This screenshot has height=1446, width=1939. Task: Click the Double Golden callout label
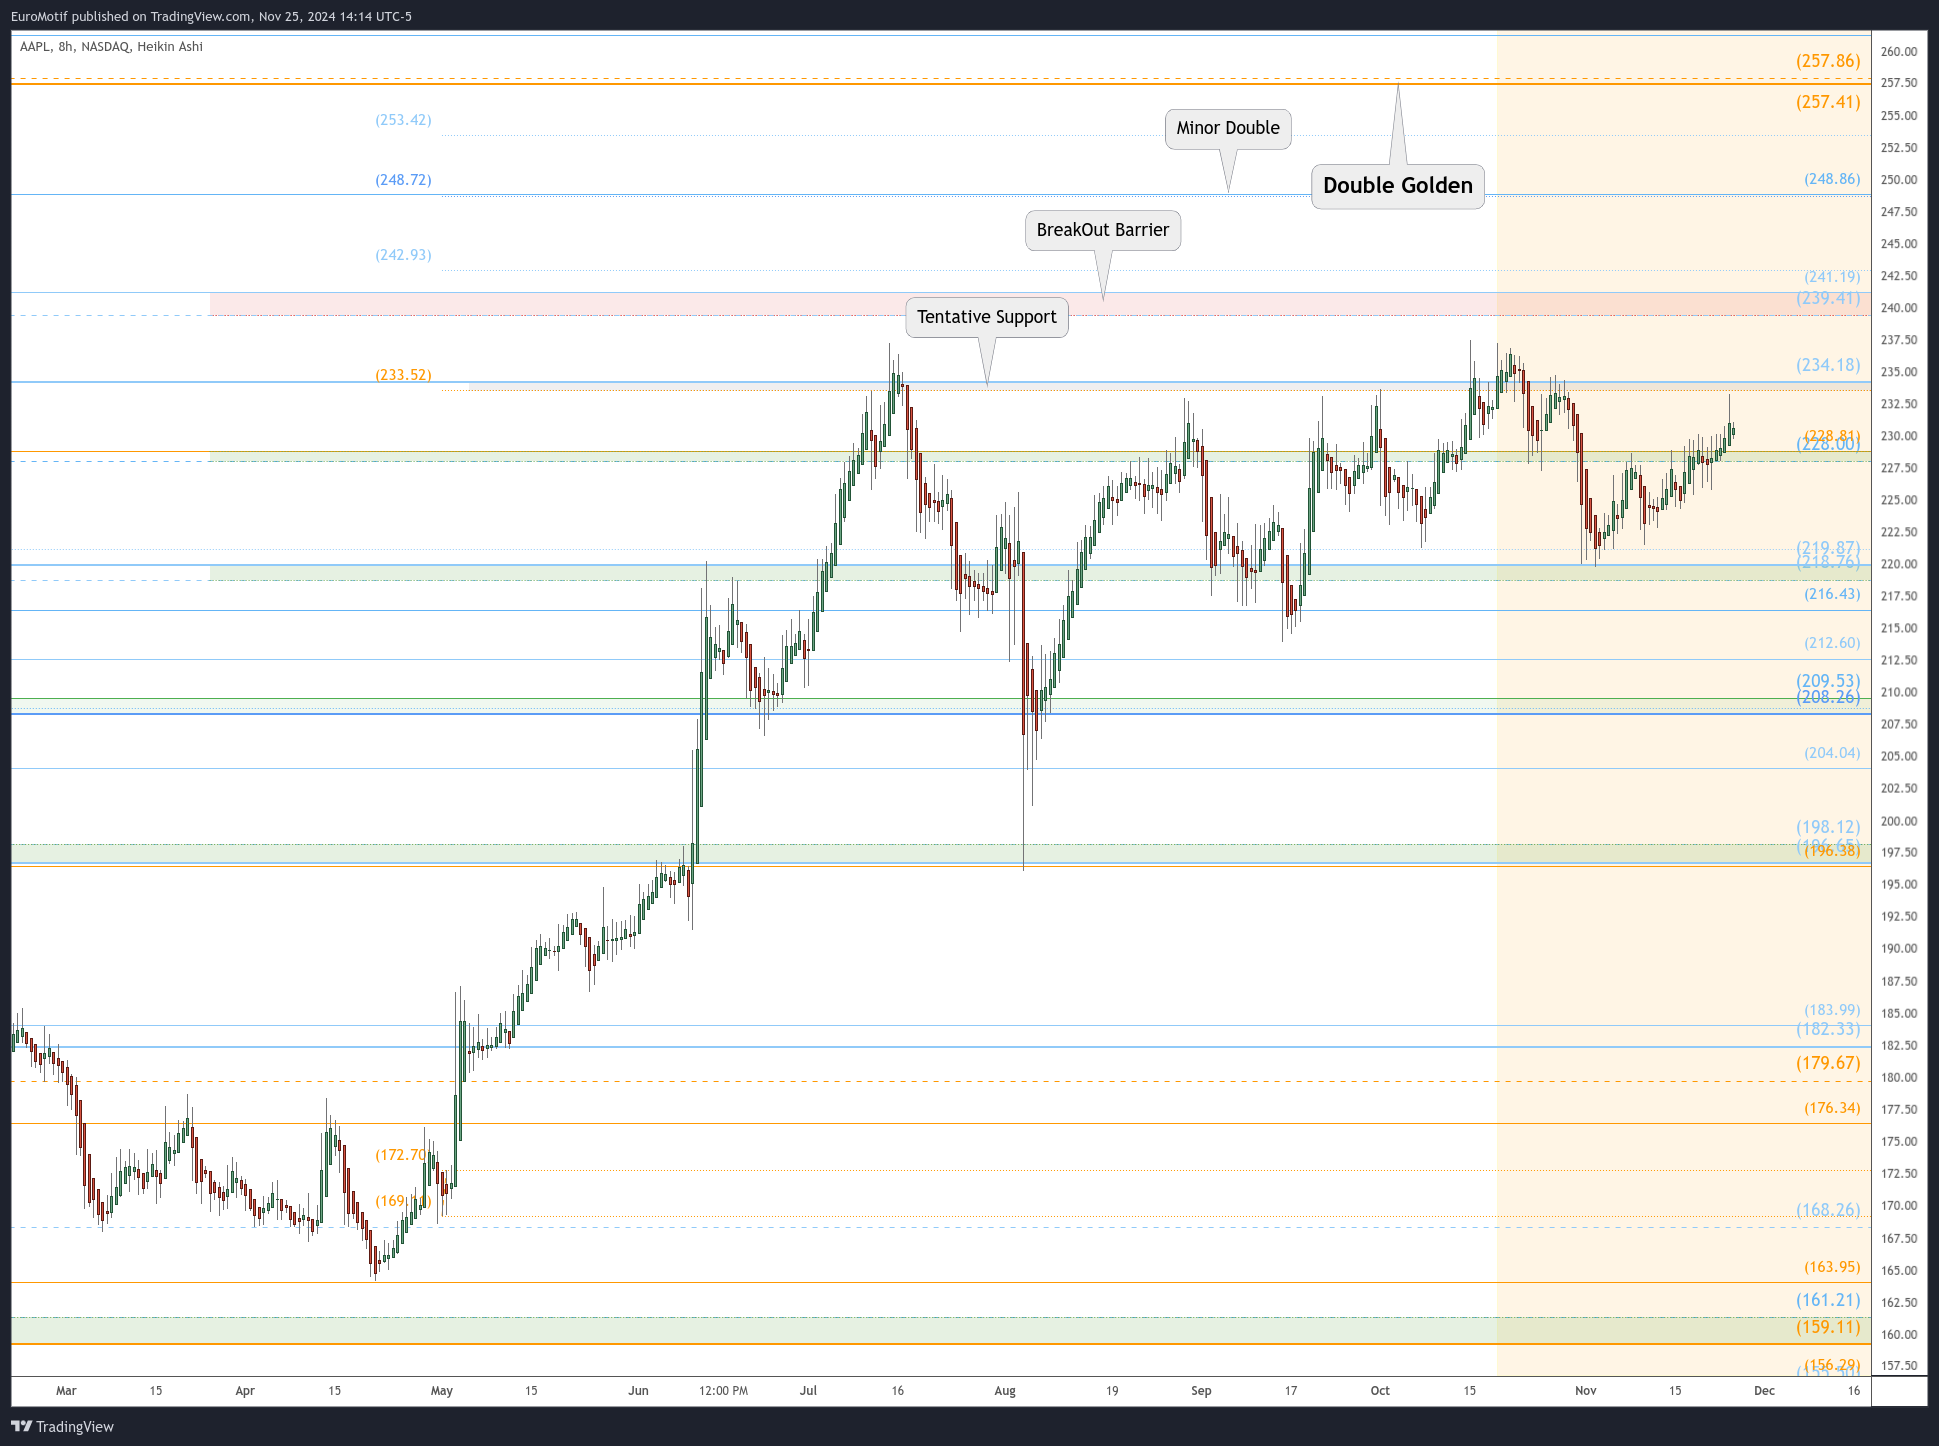tap(1397, 186)
